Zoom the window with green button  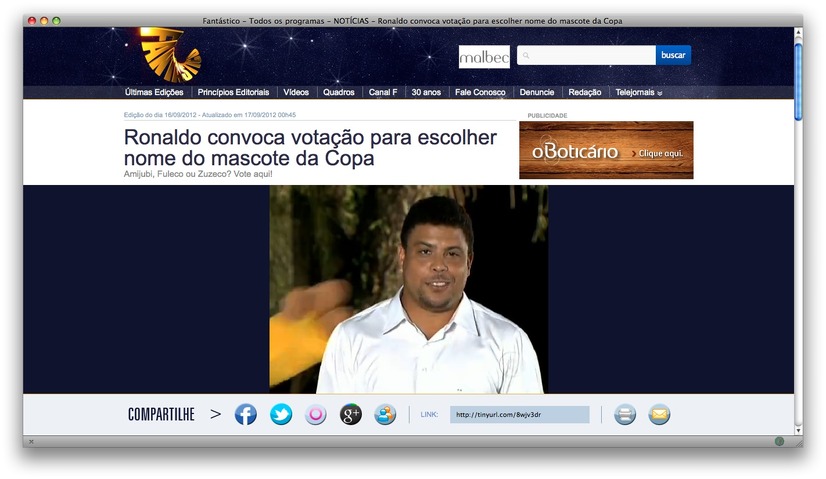click(56, 21)
